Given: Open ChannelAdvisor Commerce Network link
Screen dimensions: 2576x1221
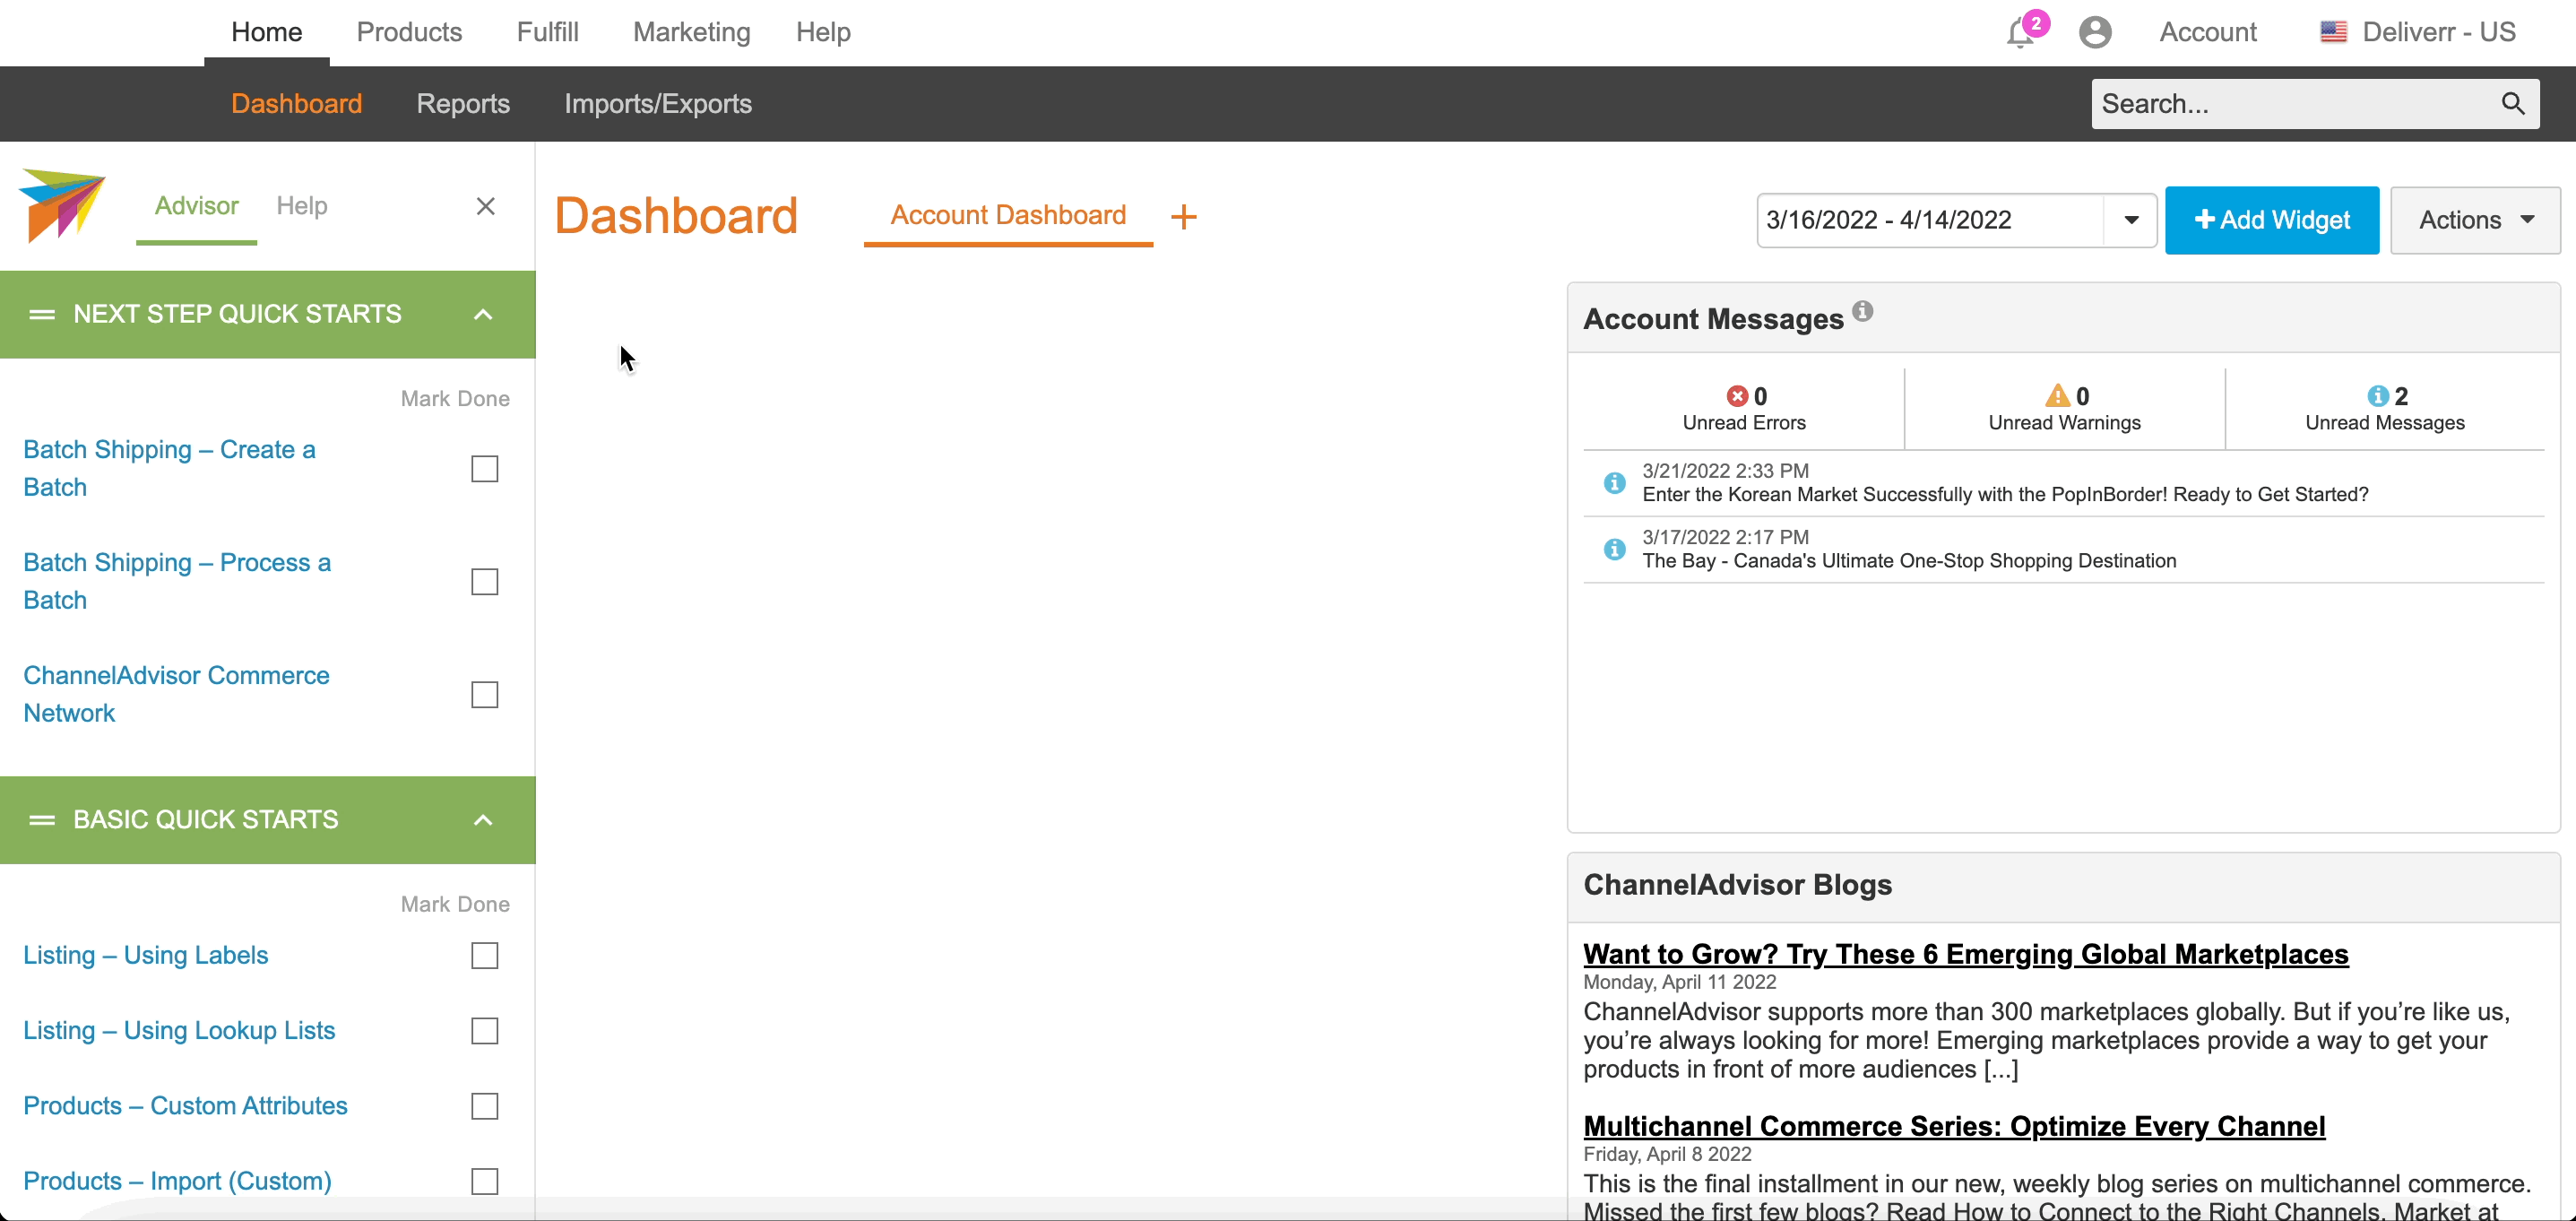Looking at the screenshot, I should [x=176, y=694].
